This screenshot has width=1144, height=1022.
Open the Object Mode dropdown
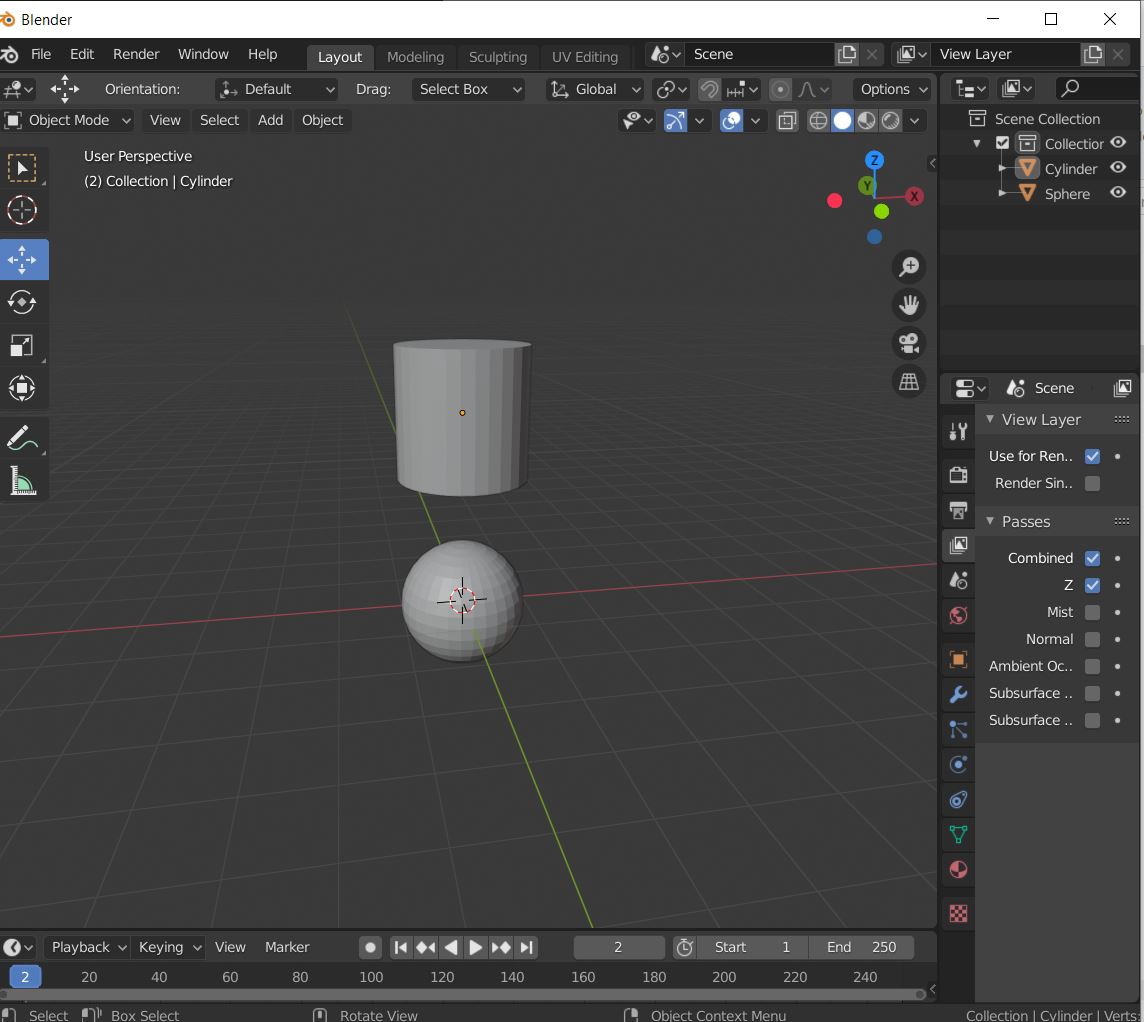(x=68, y=120)
